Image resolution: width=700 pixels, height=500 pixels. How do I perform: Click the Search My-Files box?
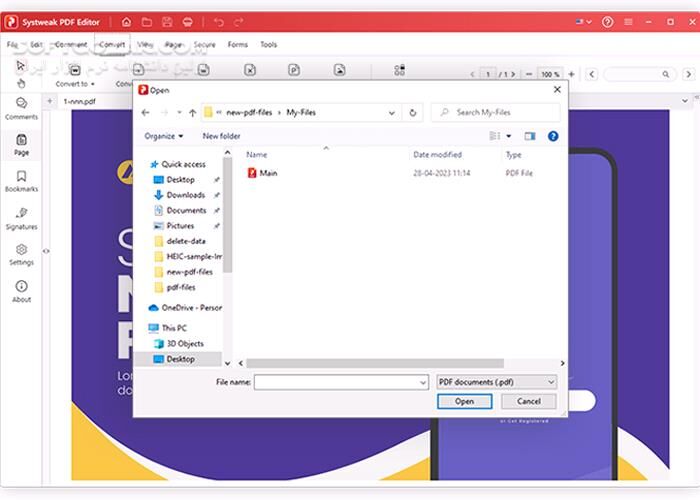tap(496, 112)
